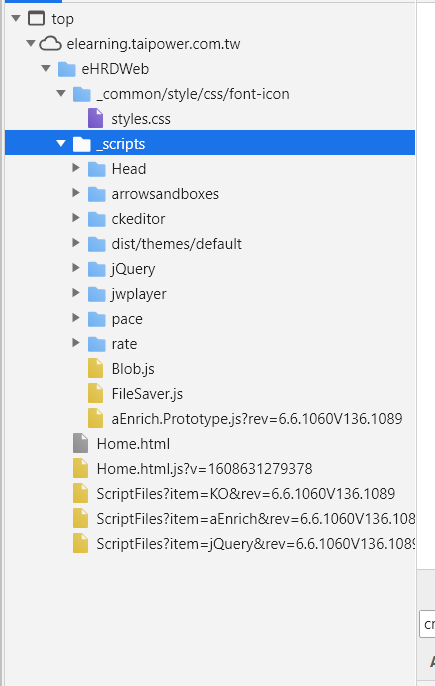Click ScriptFiles?item=jQuery file icon
The image size is (435, 686).
81,543
